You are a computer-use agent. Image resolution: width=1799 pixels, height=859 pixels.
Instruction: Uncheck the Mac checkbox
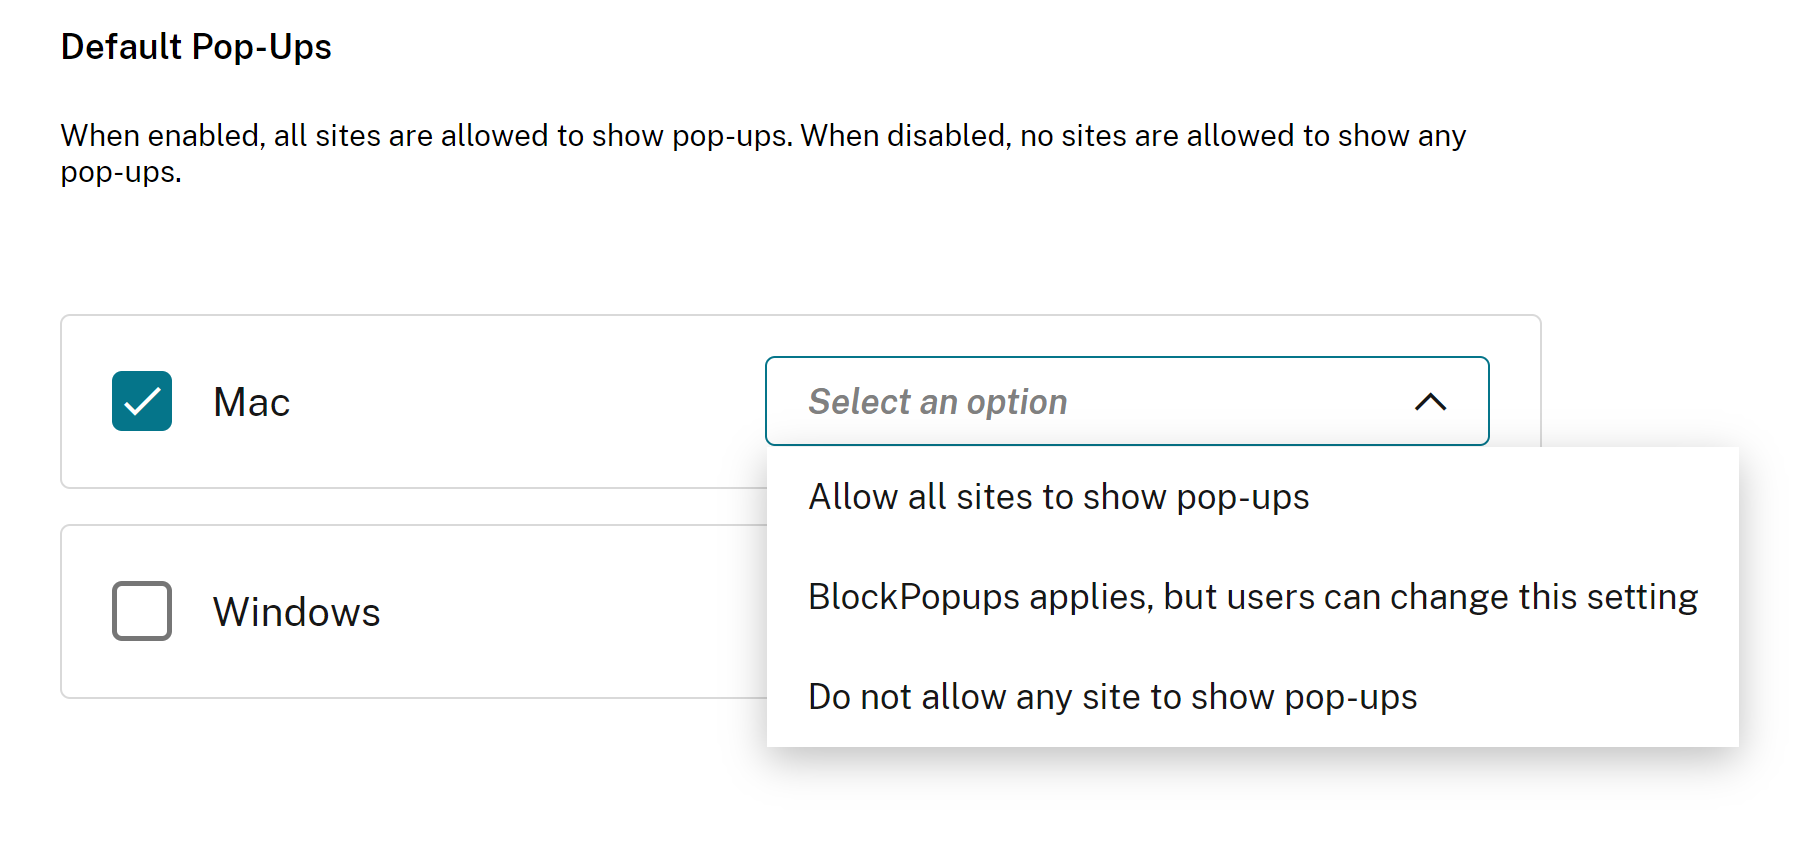142,401
